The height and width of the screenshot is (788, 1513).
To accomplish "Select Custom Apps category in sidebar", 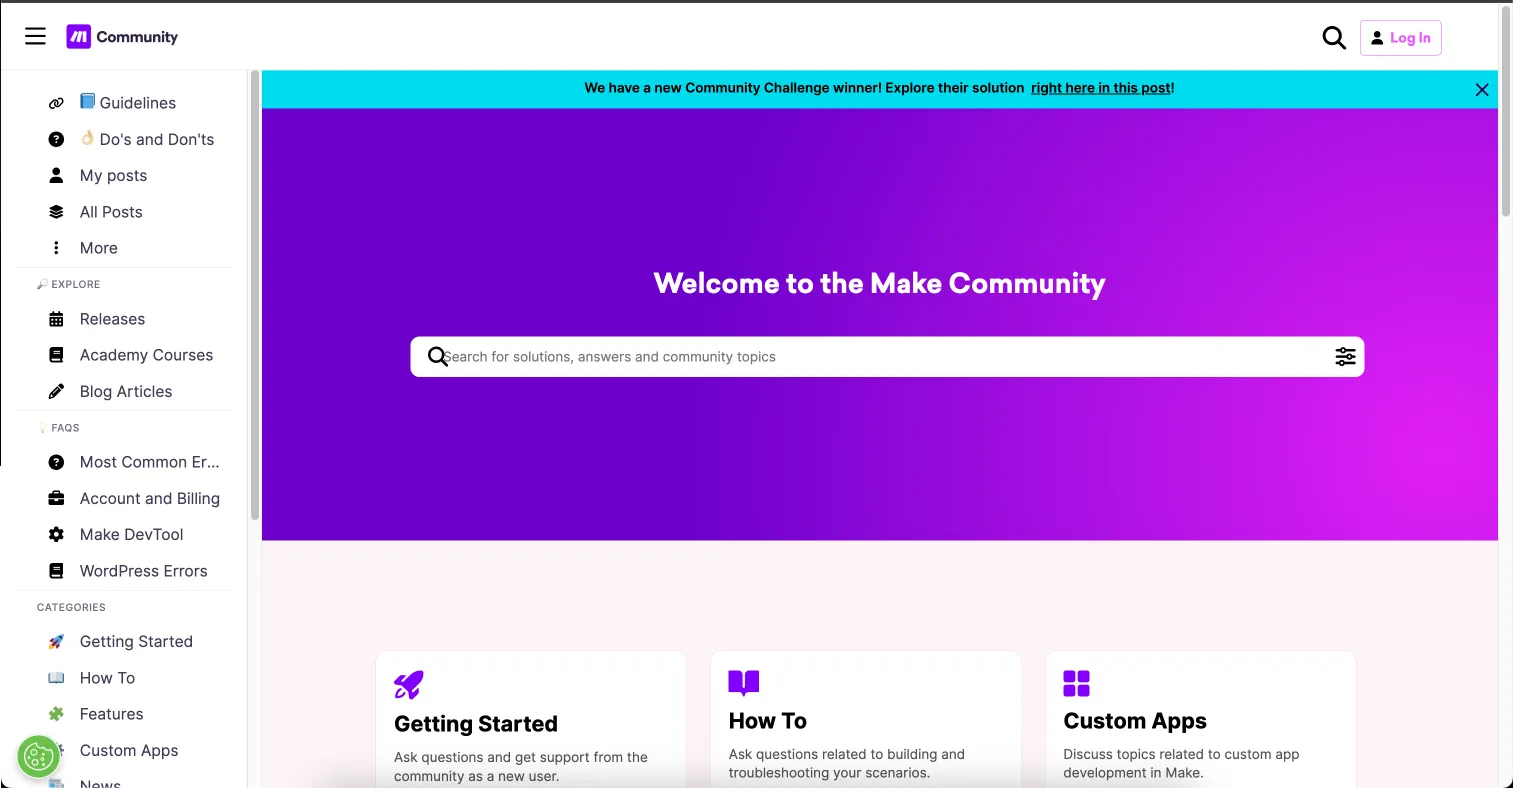I will [129, 750].
